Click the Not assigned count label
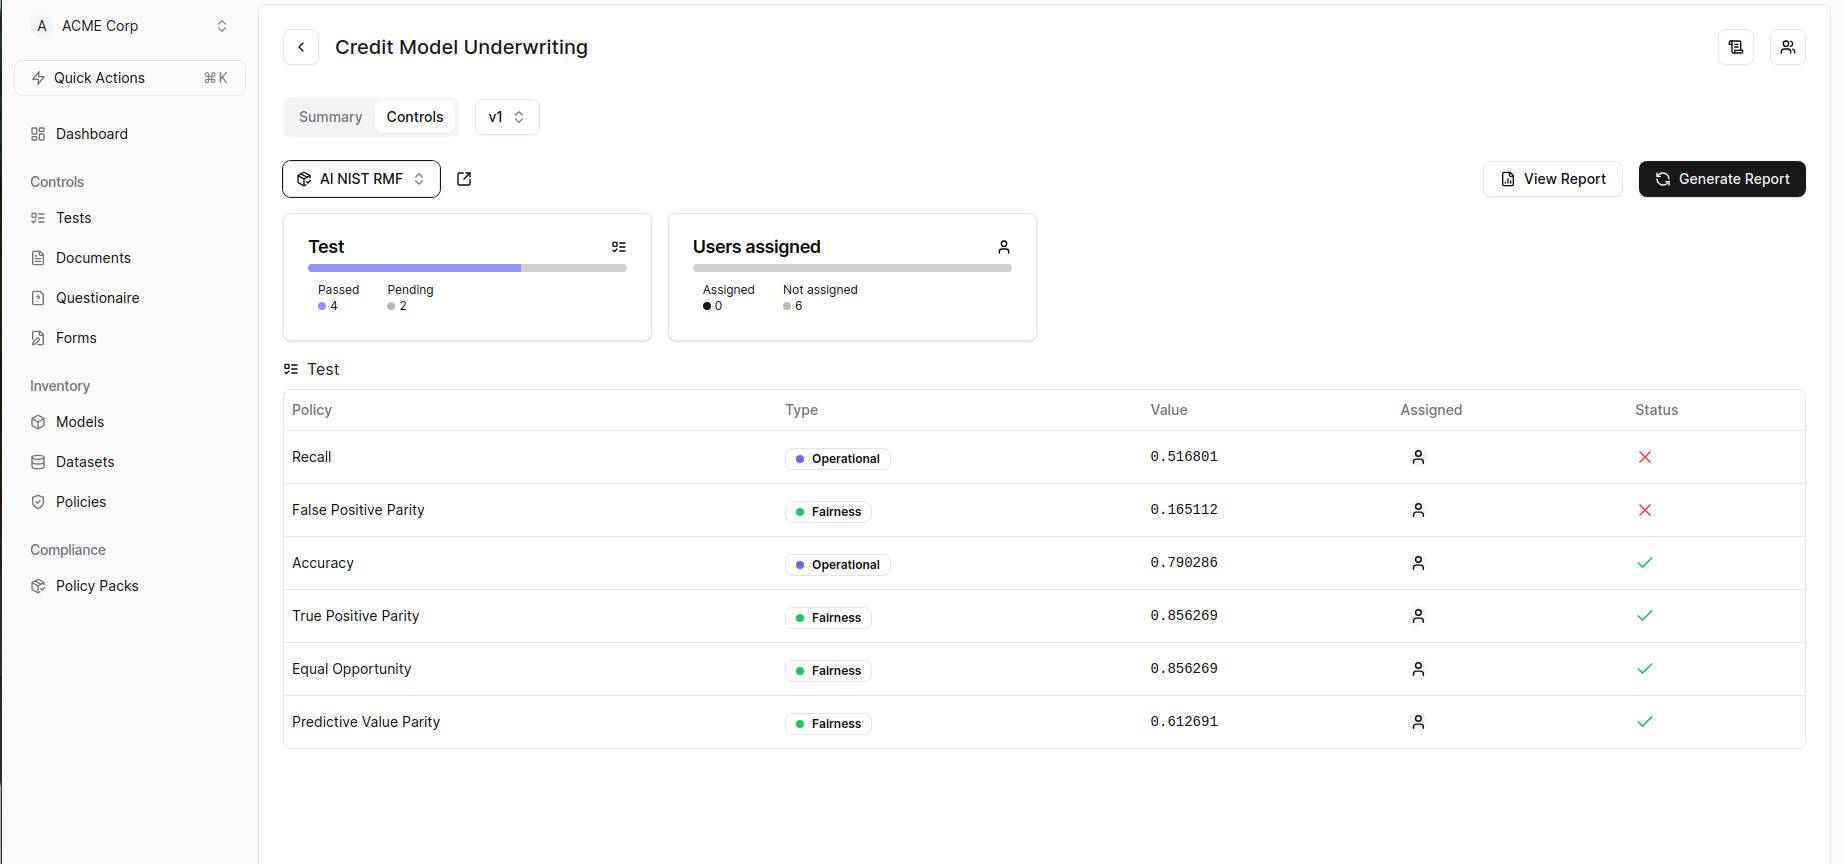 820,290
